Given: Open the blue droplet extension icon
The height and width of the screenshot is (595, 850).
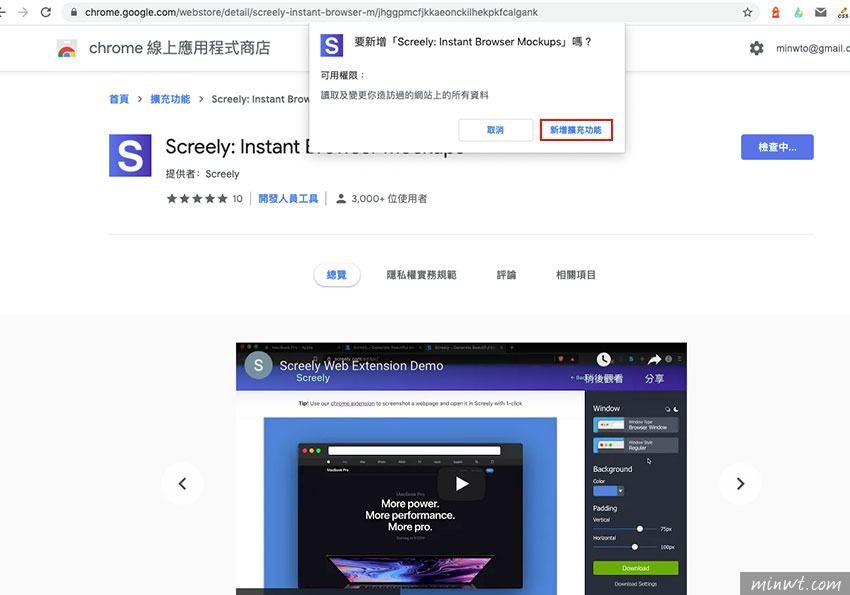Looking at the screenshot, I should 798,12.
